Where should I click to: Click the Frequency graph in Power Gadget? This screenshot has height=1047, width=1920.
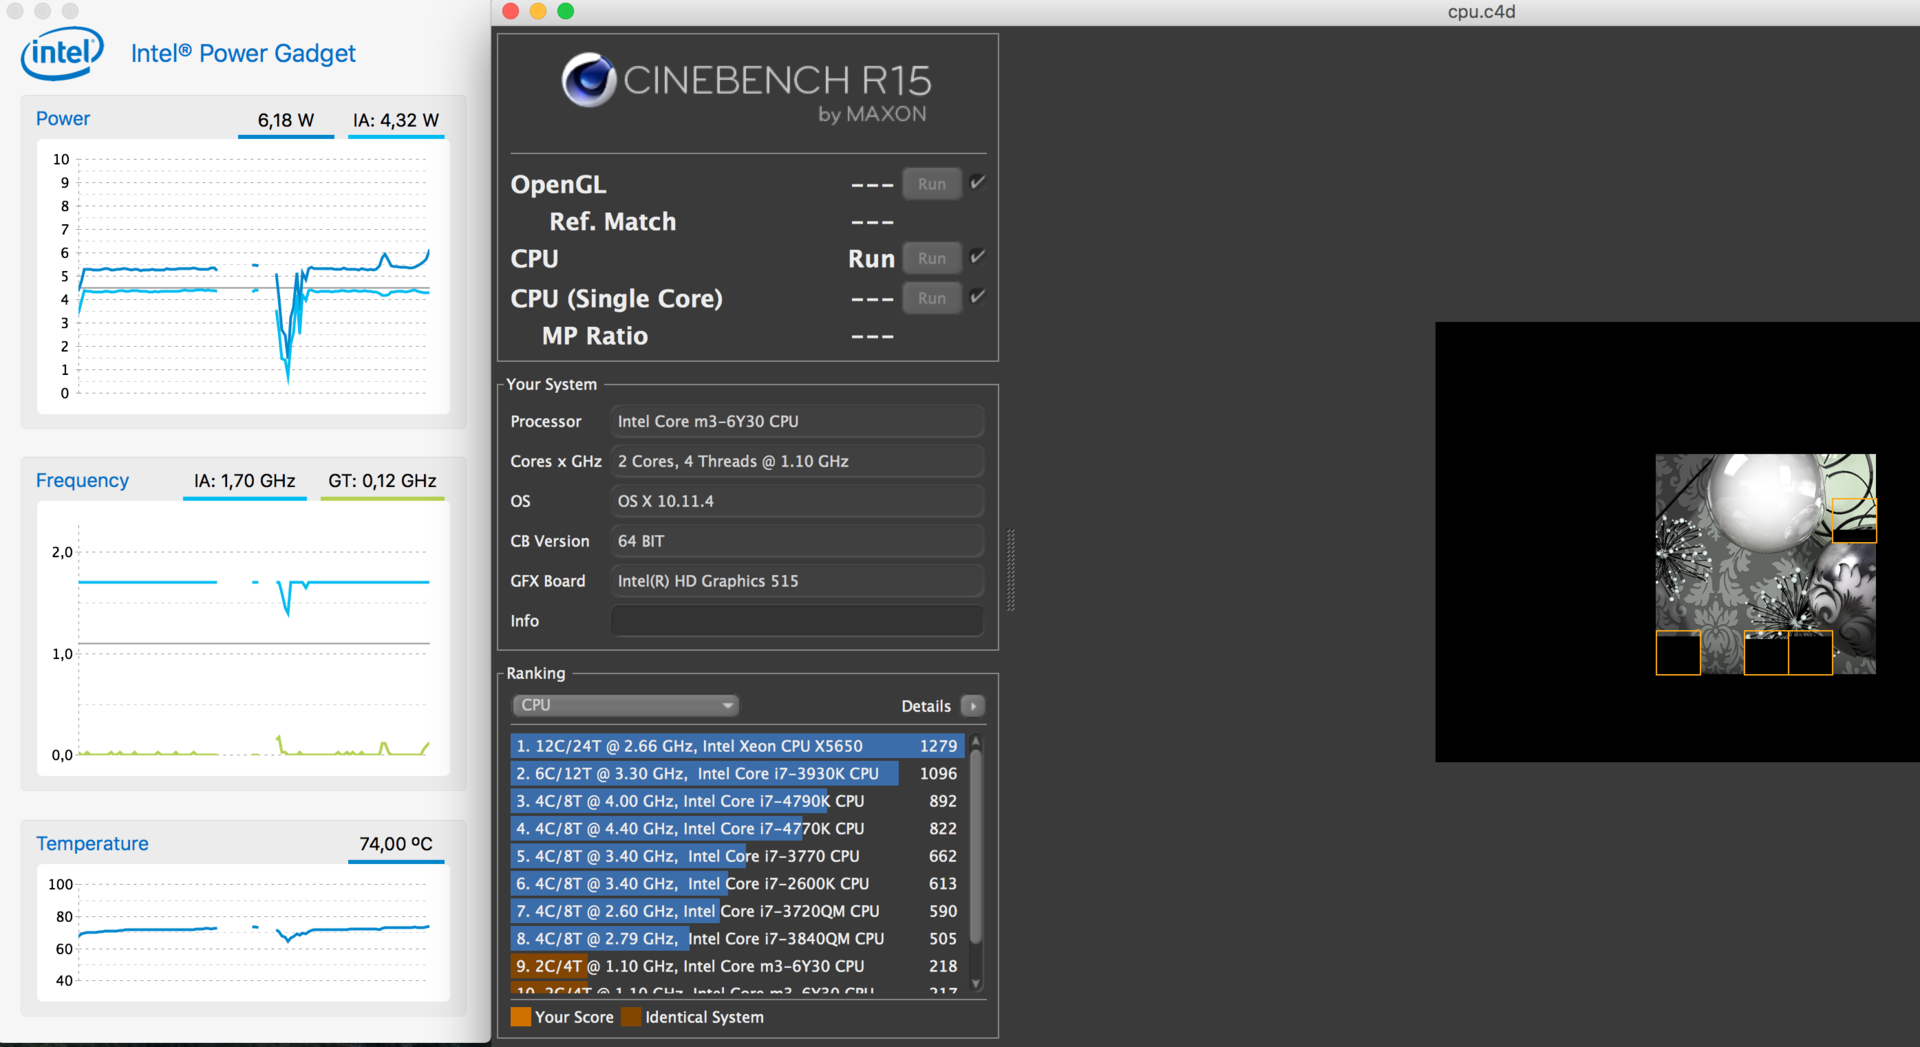244,639
